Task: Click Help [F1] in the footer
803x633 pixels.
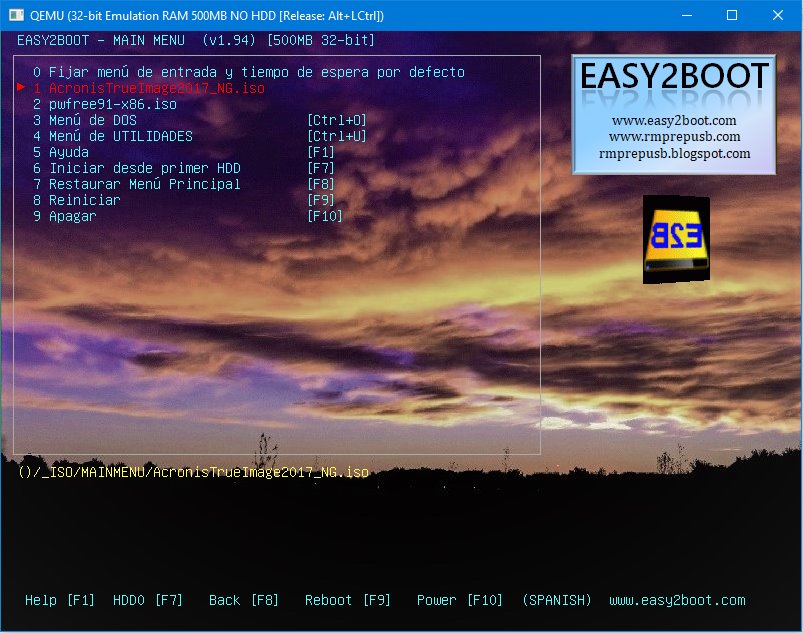Action: coord(60,600)
